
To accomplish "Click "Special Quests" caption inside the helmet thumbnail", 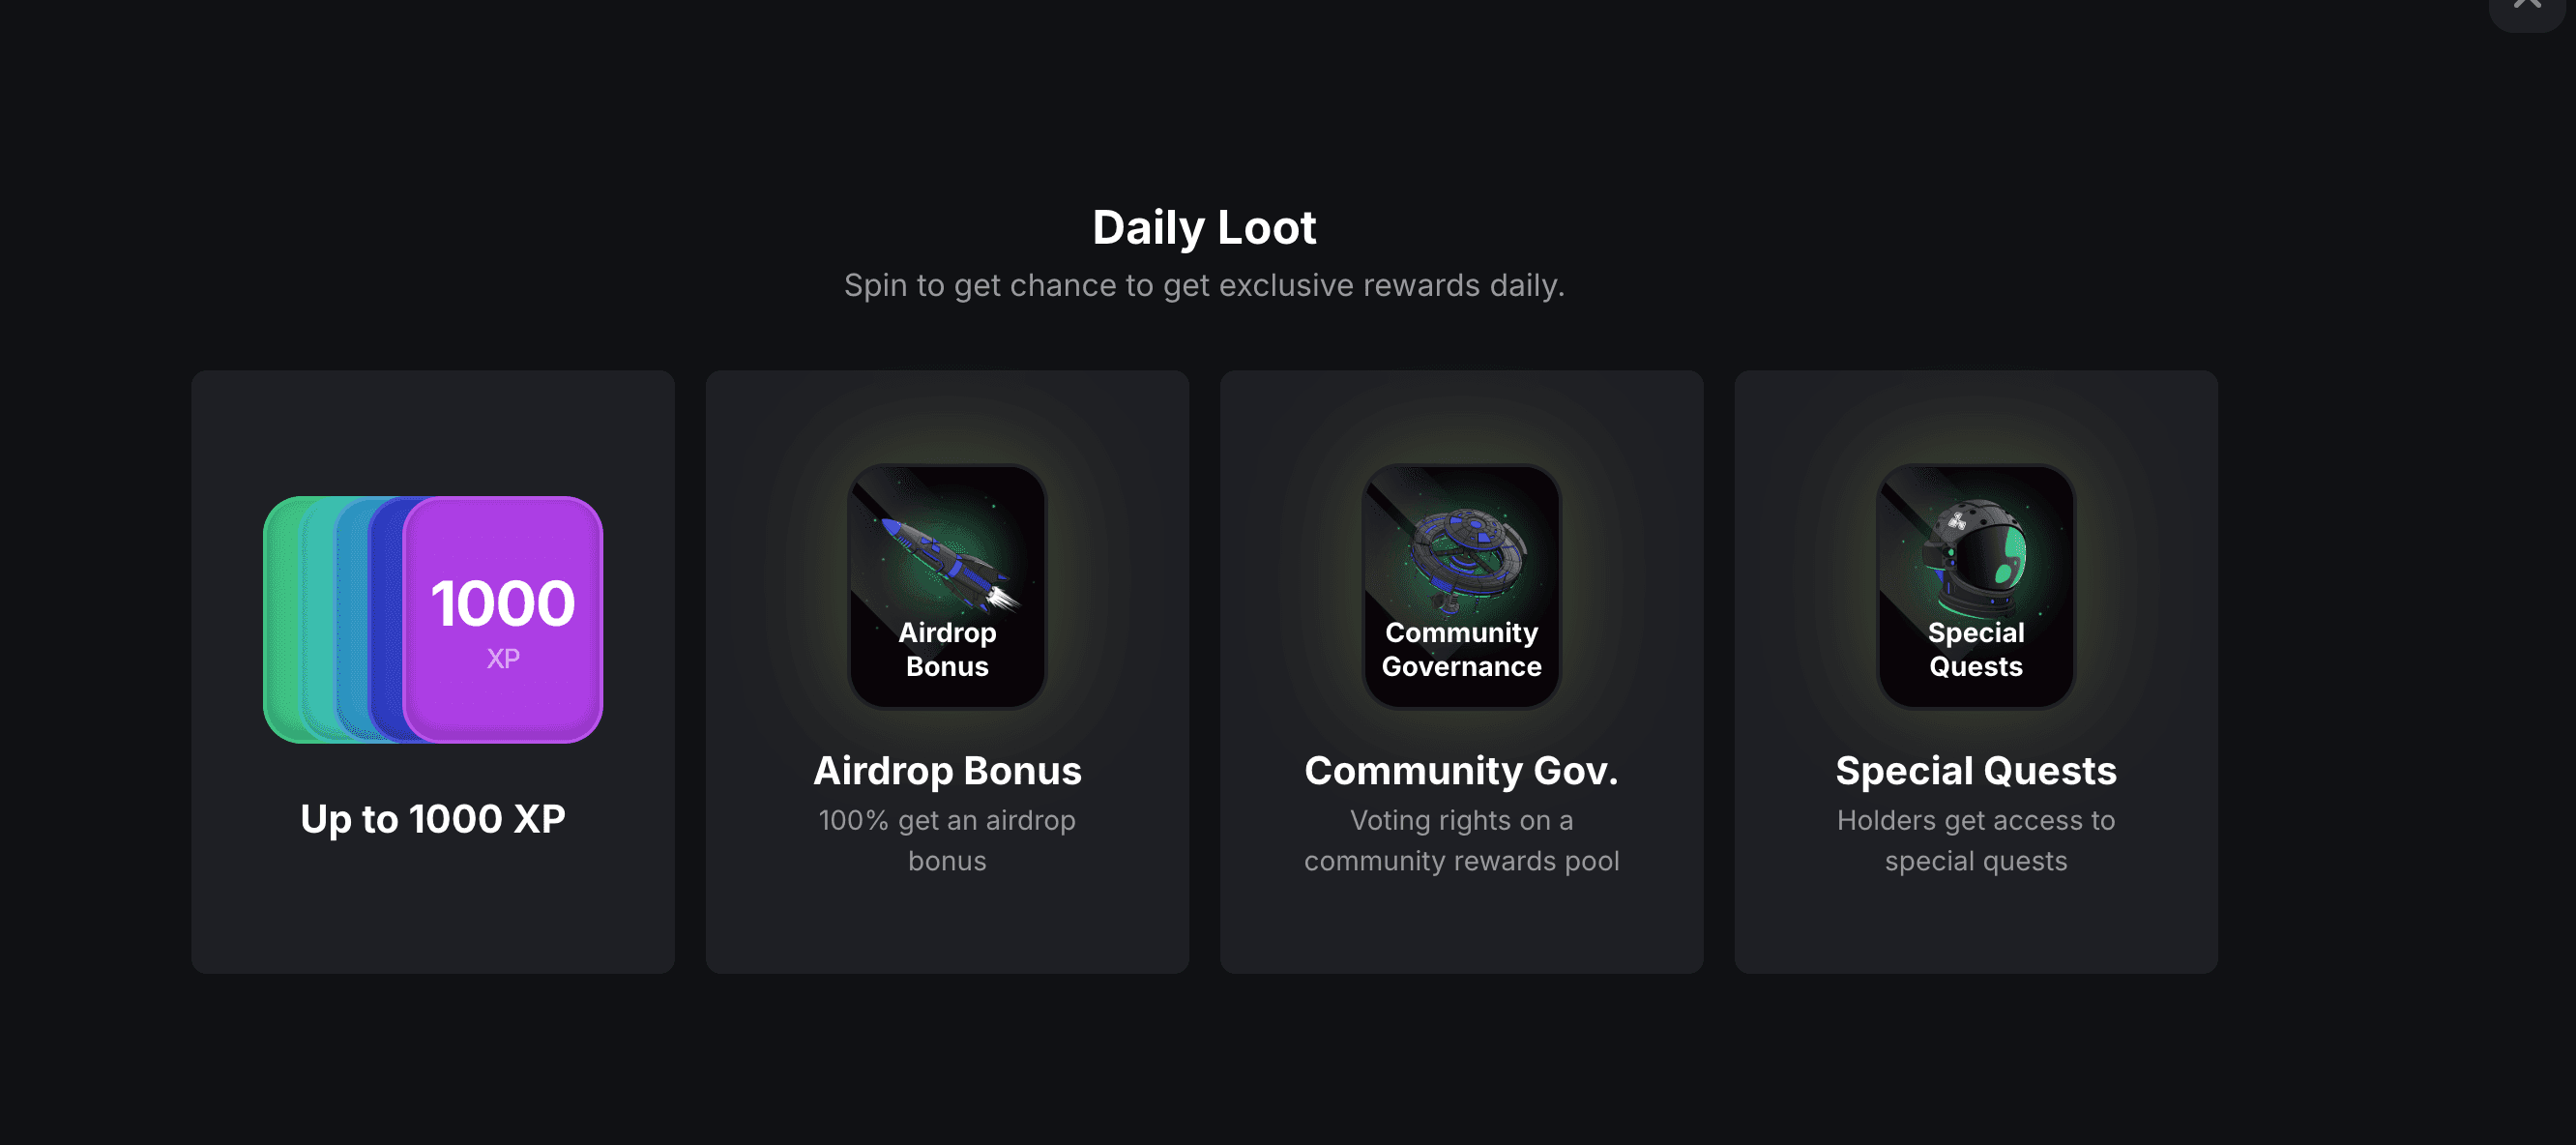I will point(1975,649).
